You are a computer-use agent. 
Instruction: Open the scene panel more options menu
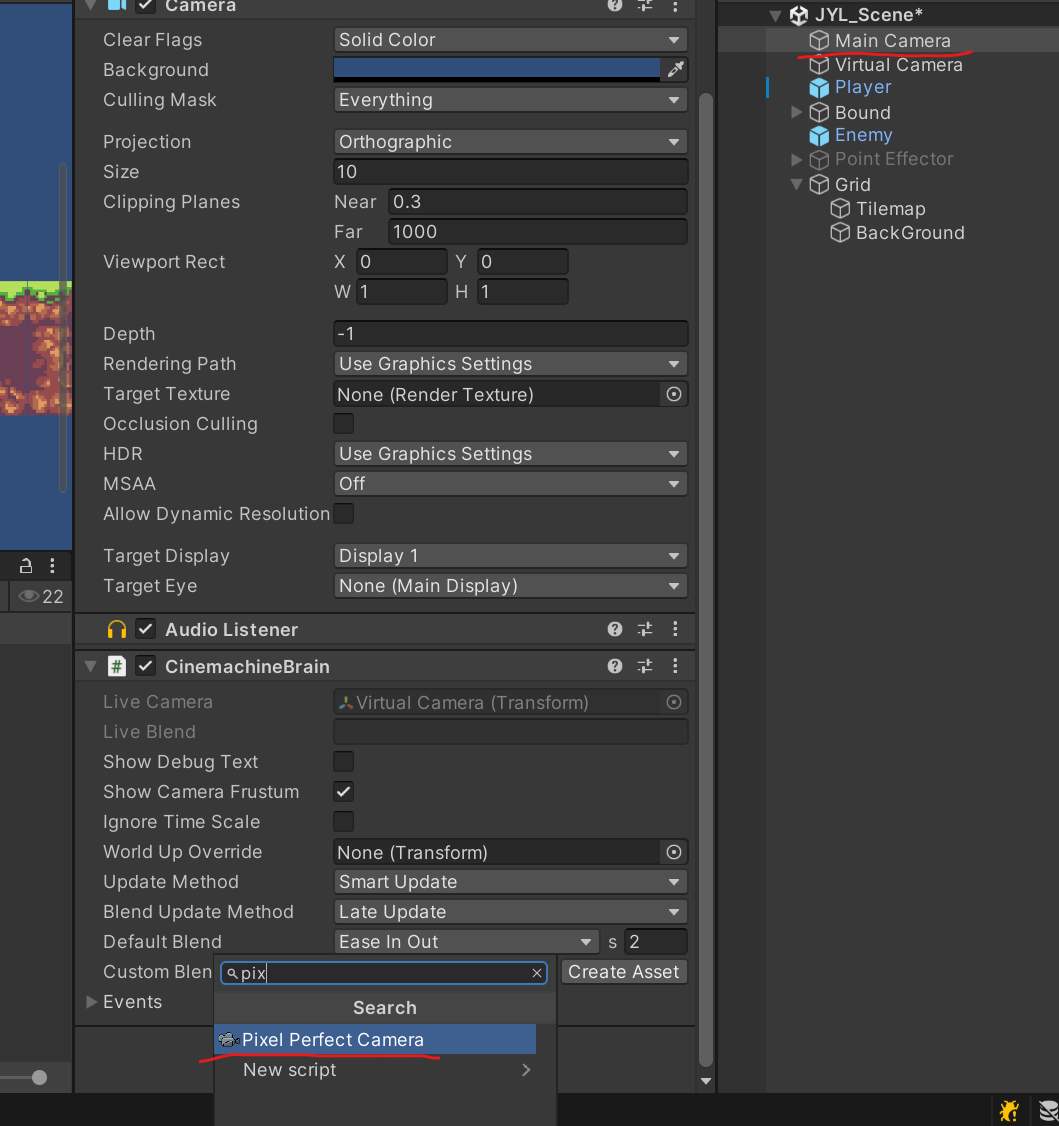pos(52,566)
